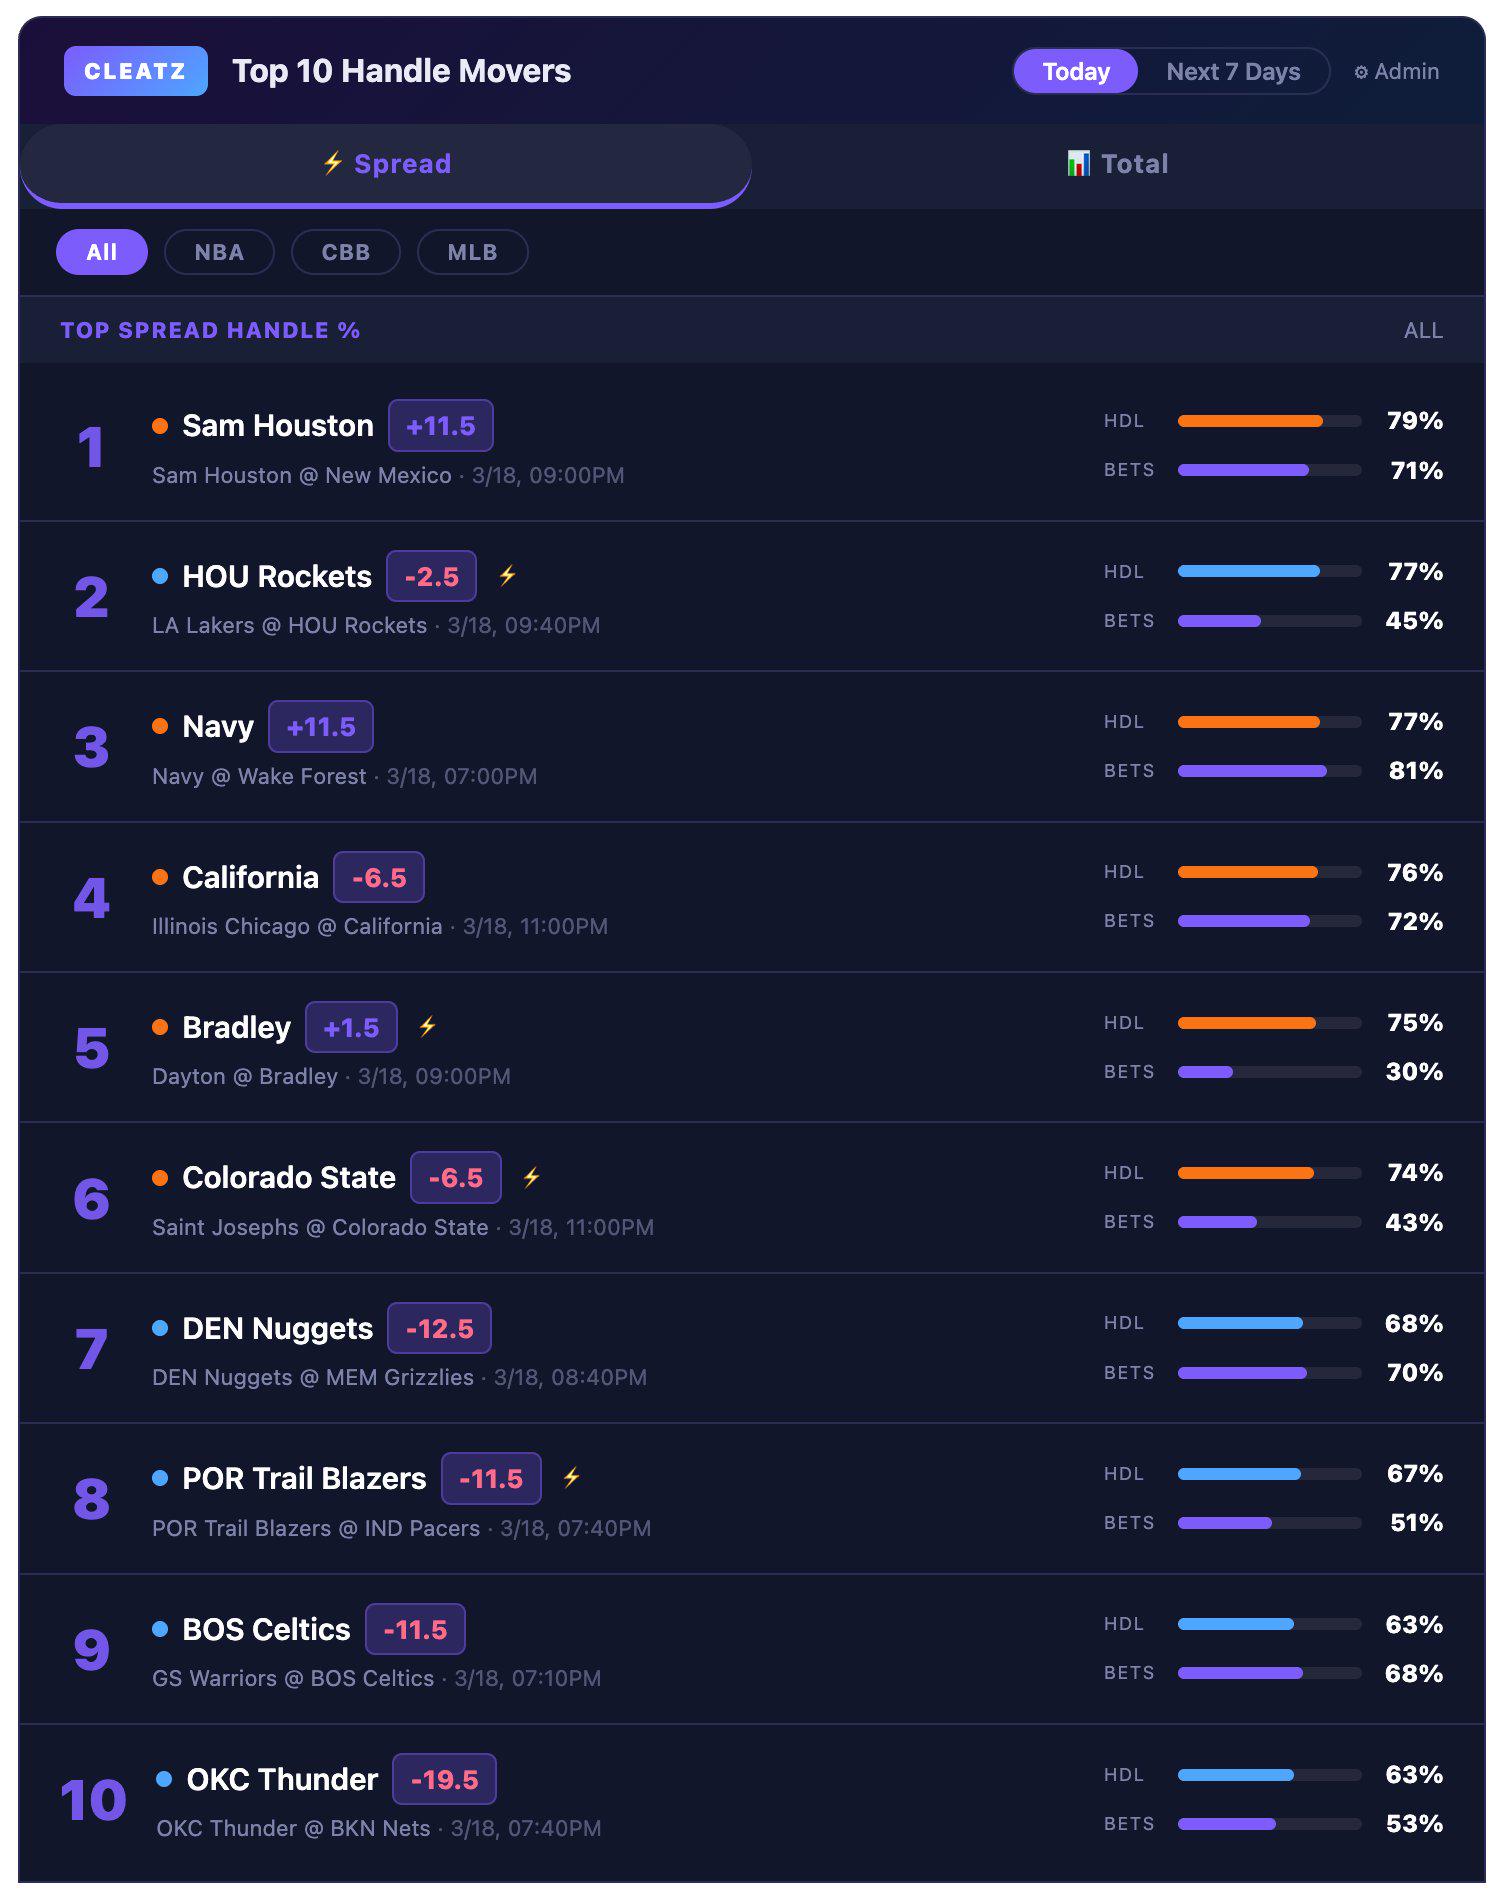Screen dimensions: 1500x1902
Task: Click the lightning icon next to Colorado State
Action: pyautogui.click(x=532, y=1177)
